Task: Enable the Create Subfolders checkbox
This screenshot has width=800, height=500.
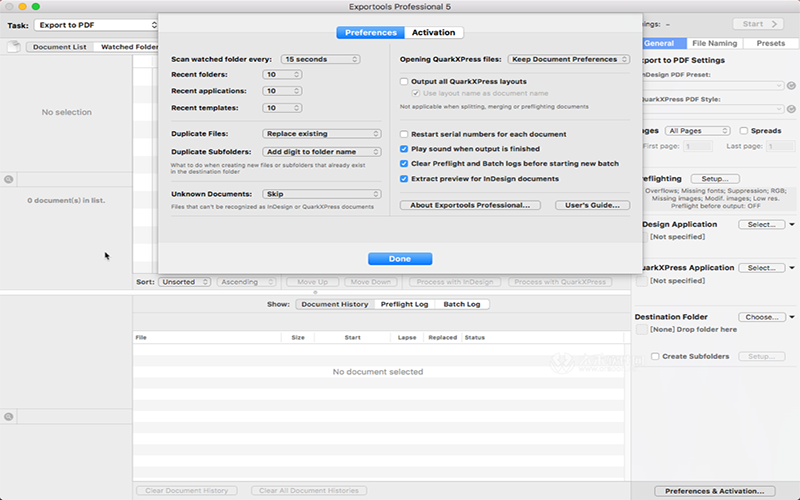Action: 655,356
